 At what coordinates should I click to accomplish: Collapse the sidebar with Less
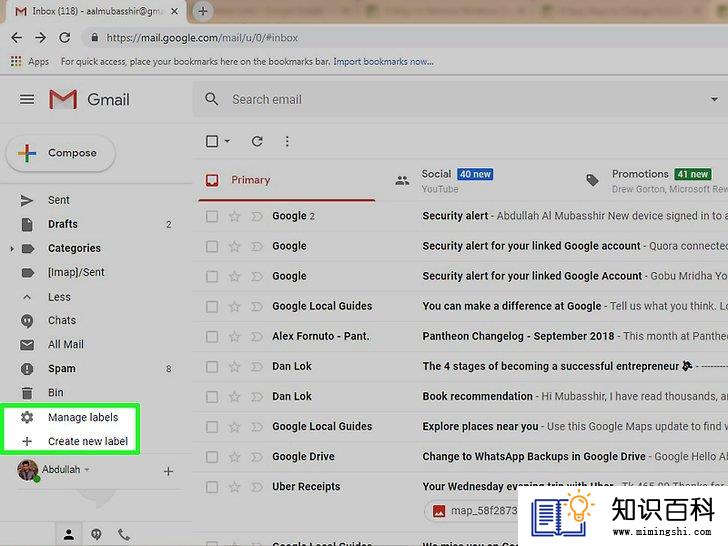coord(59,297)
